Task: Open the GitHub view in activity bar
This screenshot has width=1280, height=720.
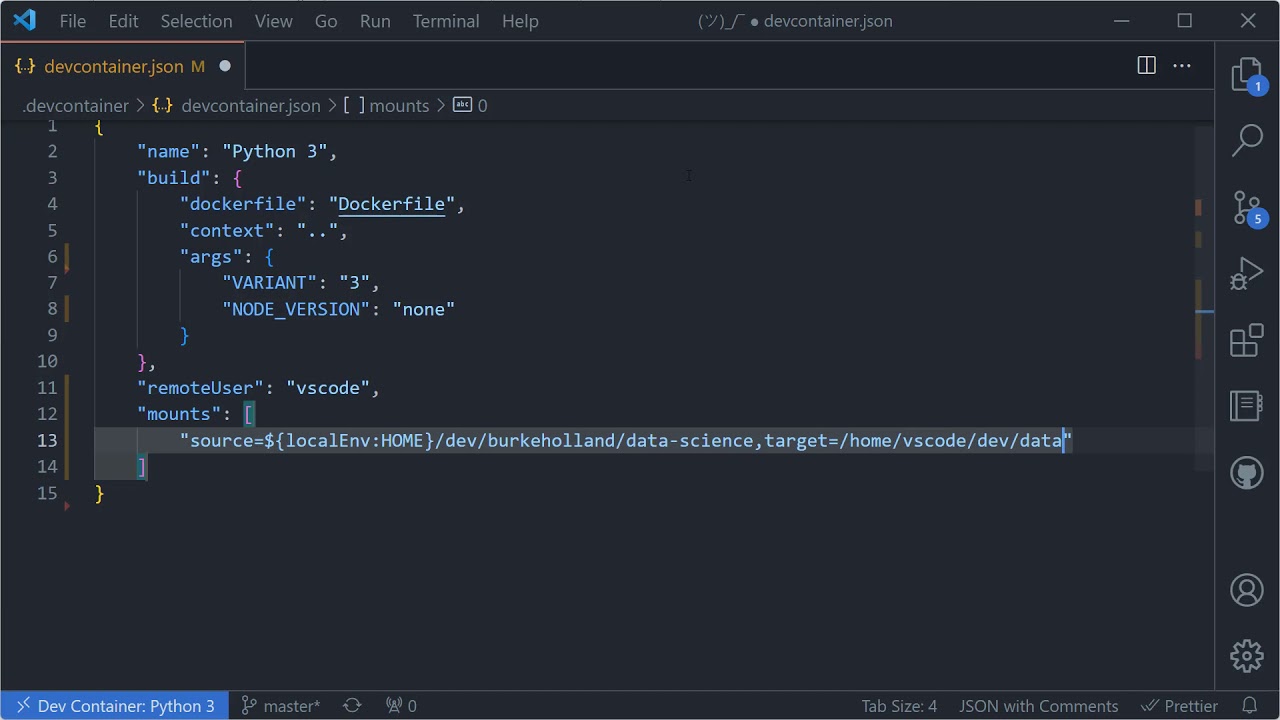Action: [x=1247, y=472]
